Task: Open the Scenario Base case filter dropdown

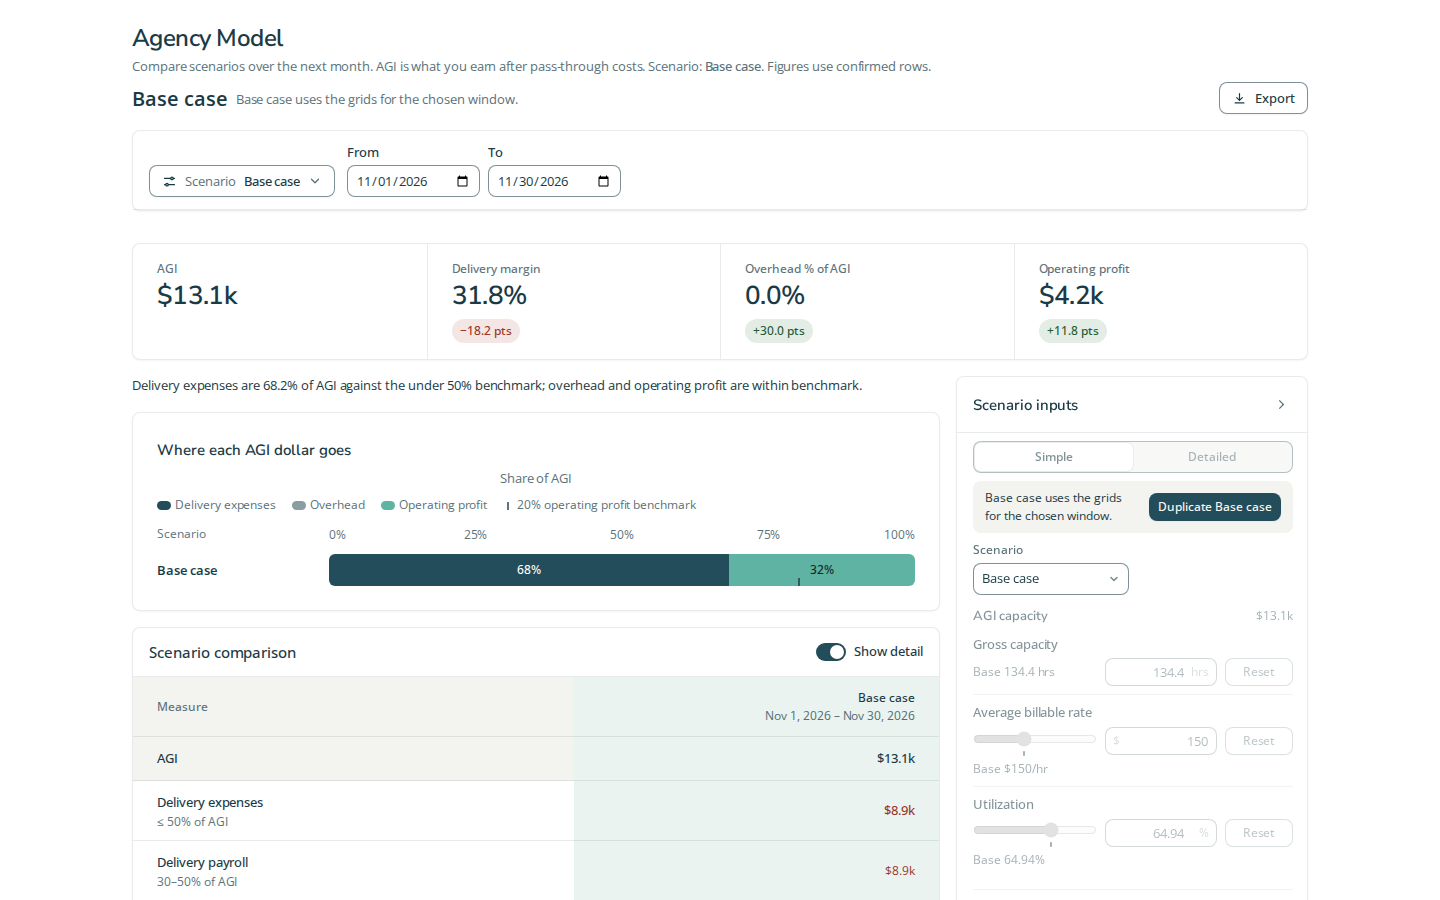Action: 242,181
